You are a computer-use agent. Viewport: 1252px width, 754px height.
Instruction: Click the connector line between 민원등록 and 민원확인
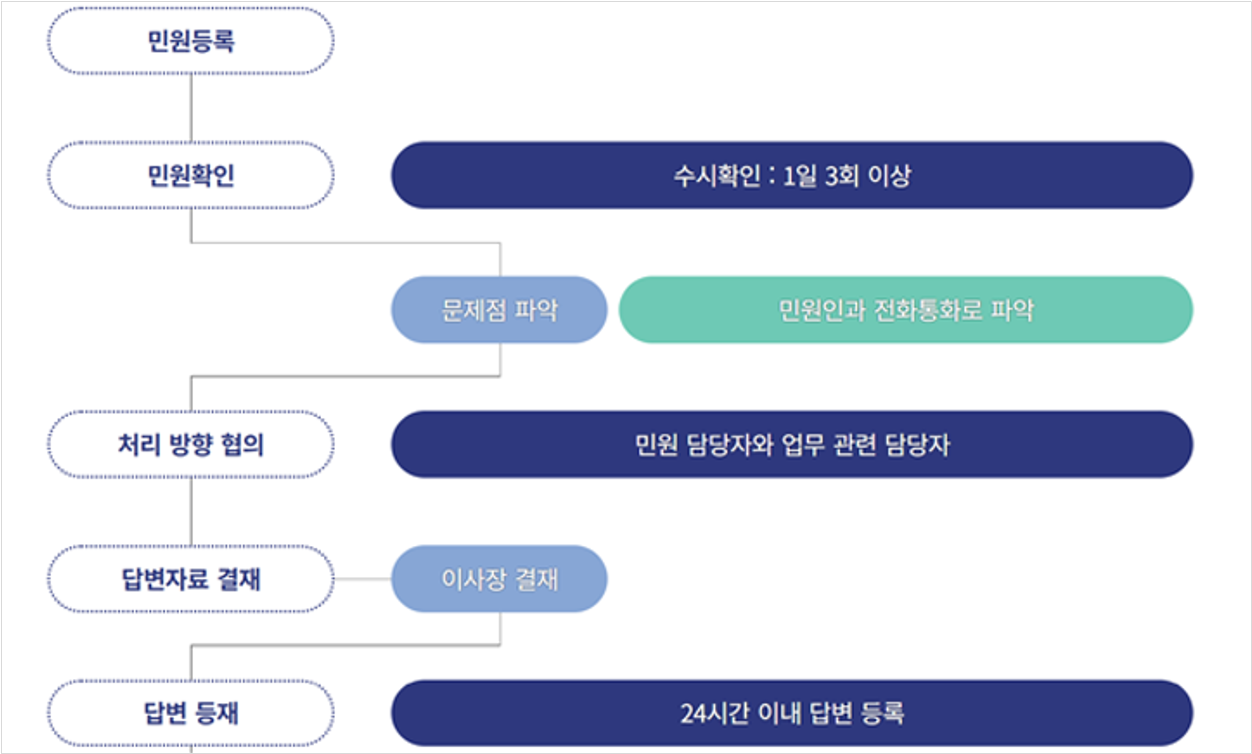tap(190, 108)
